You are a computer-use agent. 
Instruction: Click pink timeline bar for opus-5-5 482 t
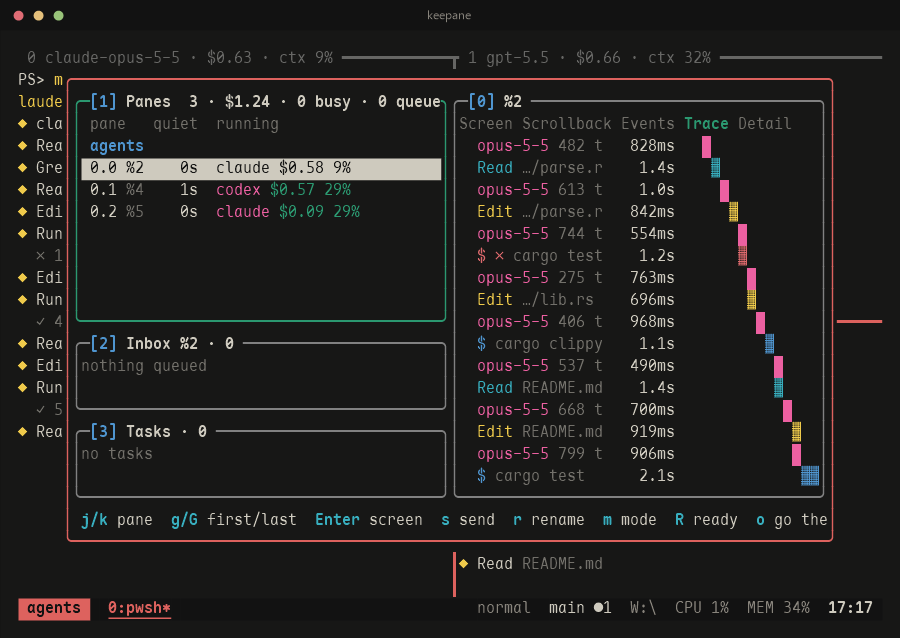tap(707, 146)
